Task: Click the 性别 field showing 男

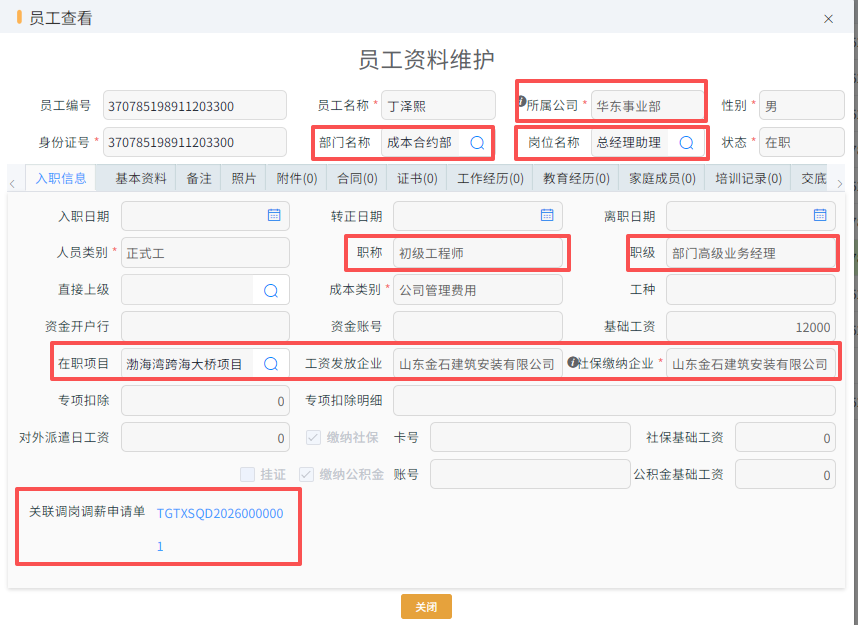Action: pyautogui.click(x=802, y=106)
